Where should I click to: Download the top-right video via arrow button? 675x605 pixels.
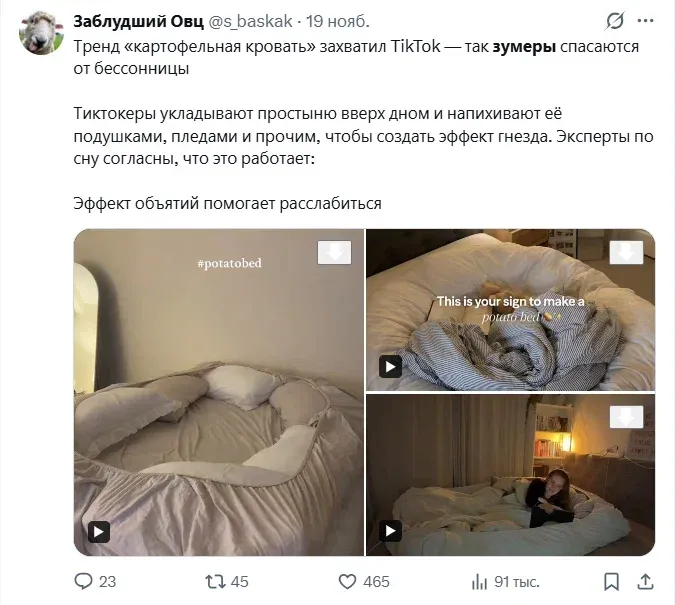(626, 252)
